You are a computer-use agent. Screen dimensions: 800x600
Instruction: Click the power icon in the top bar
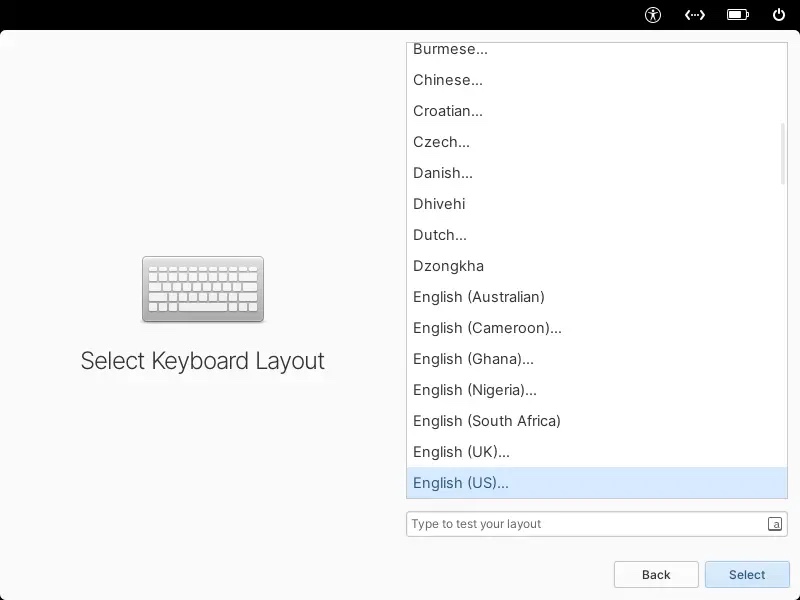pos(778,14)
